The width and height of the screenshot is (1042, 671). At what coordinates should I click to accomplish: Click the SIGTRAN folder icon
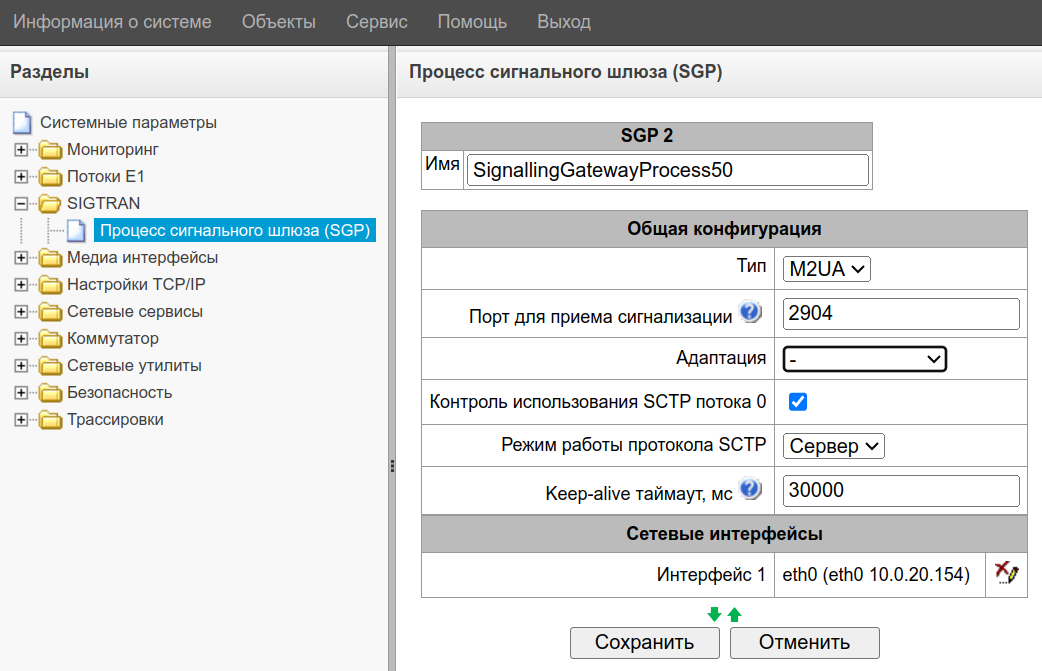point(50,204)
